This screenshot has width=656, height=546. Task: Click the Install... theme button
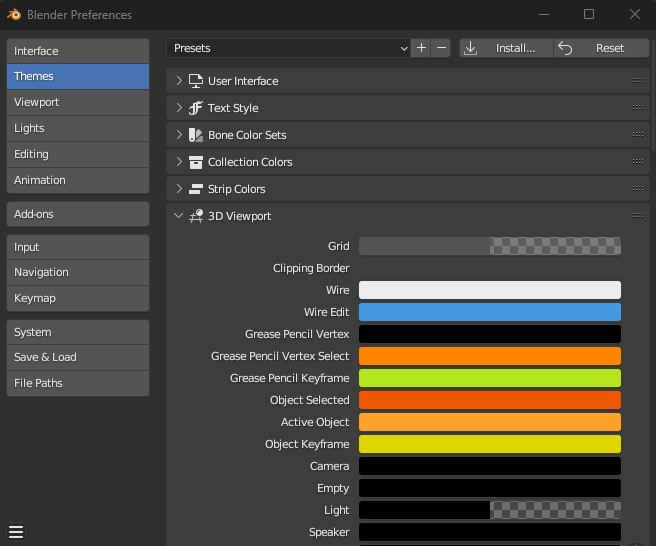[x=506, y=48]
